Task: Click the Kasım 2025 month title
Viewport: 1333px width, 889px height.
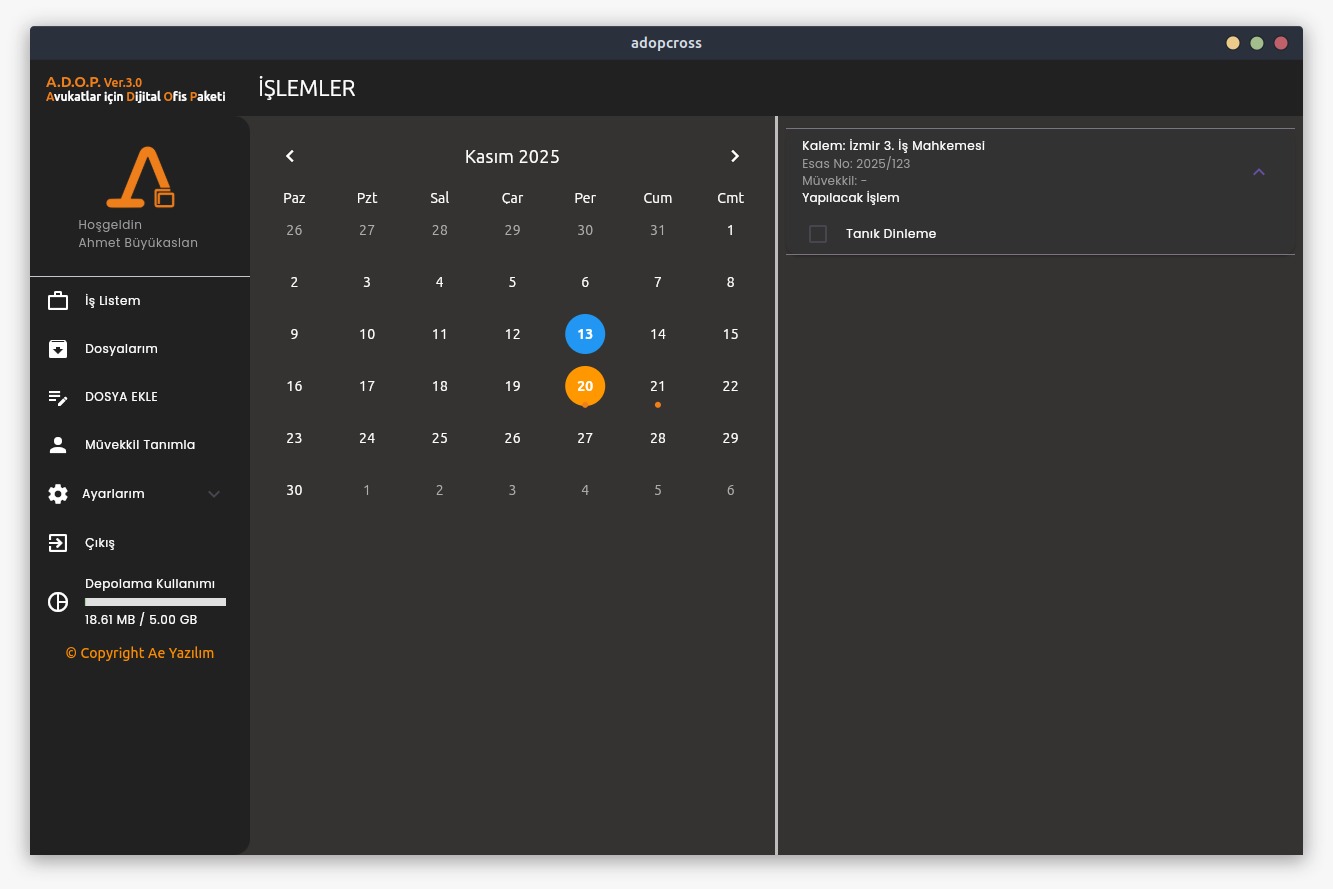Action: (512, 157)
